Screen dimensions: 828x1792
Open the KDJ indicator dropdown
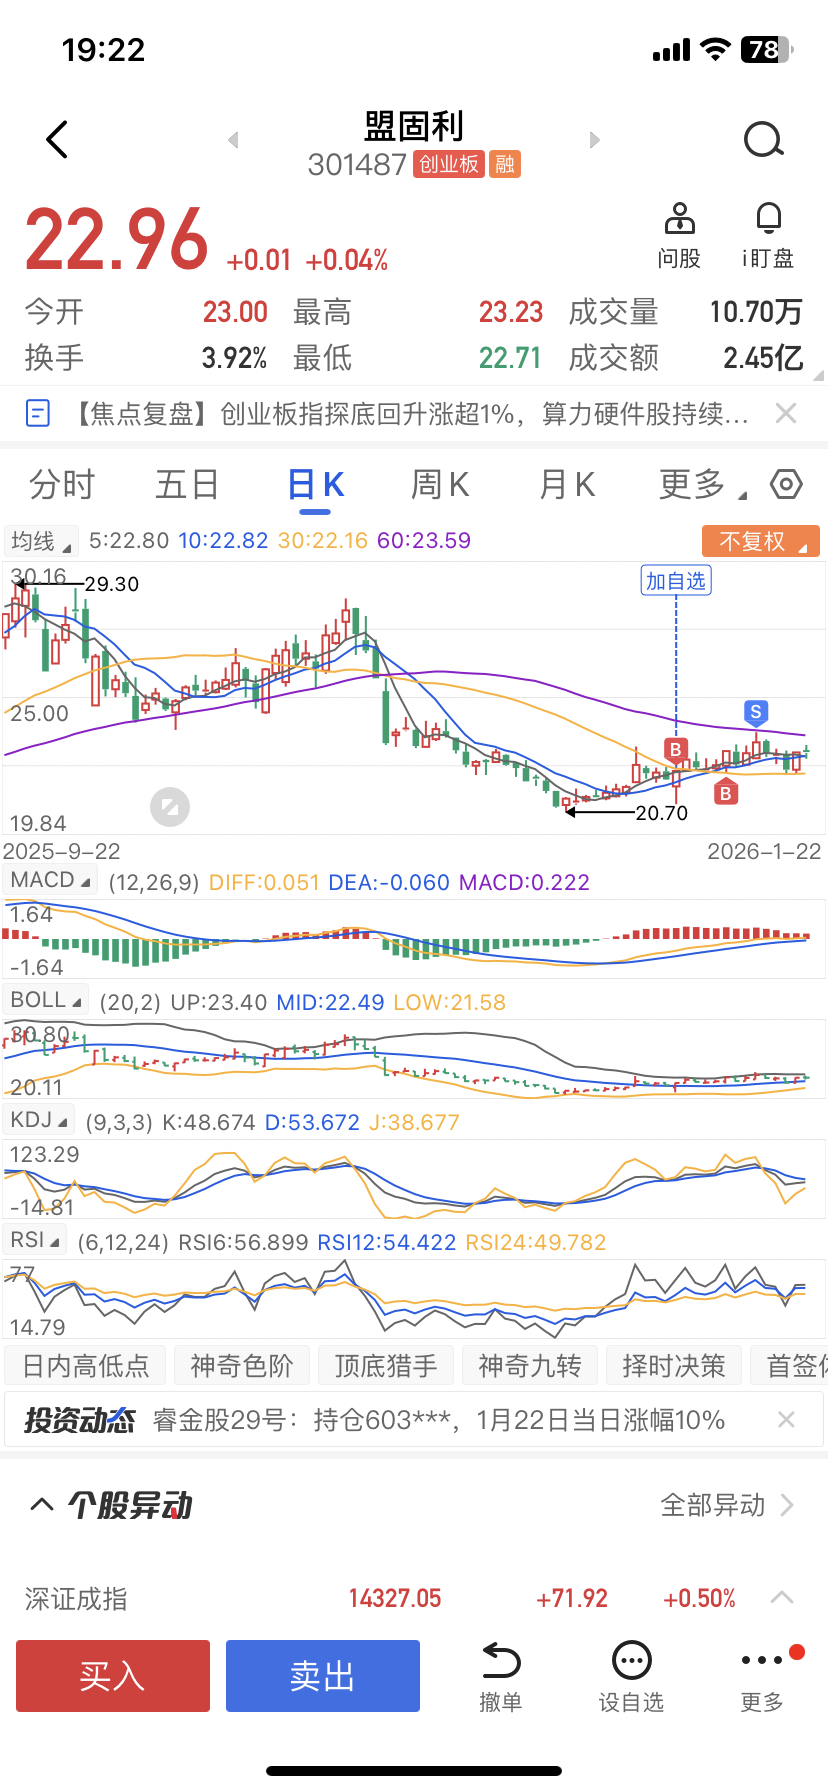point(39,1120)
